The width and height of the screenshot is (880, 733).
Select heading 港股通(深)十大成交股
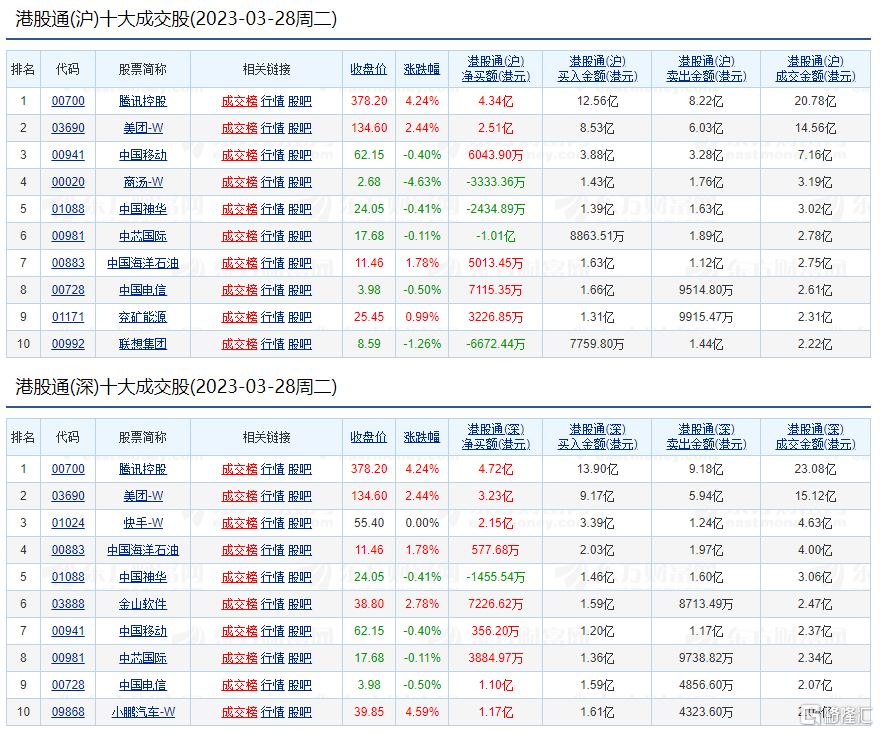pyautogui.click(x=176, y=386)
